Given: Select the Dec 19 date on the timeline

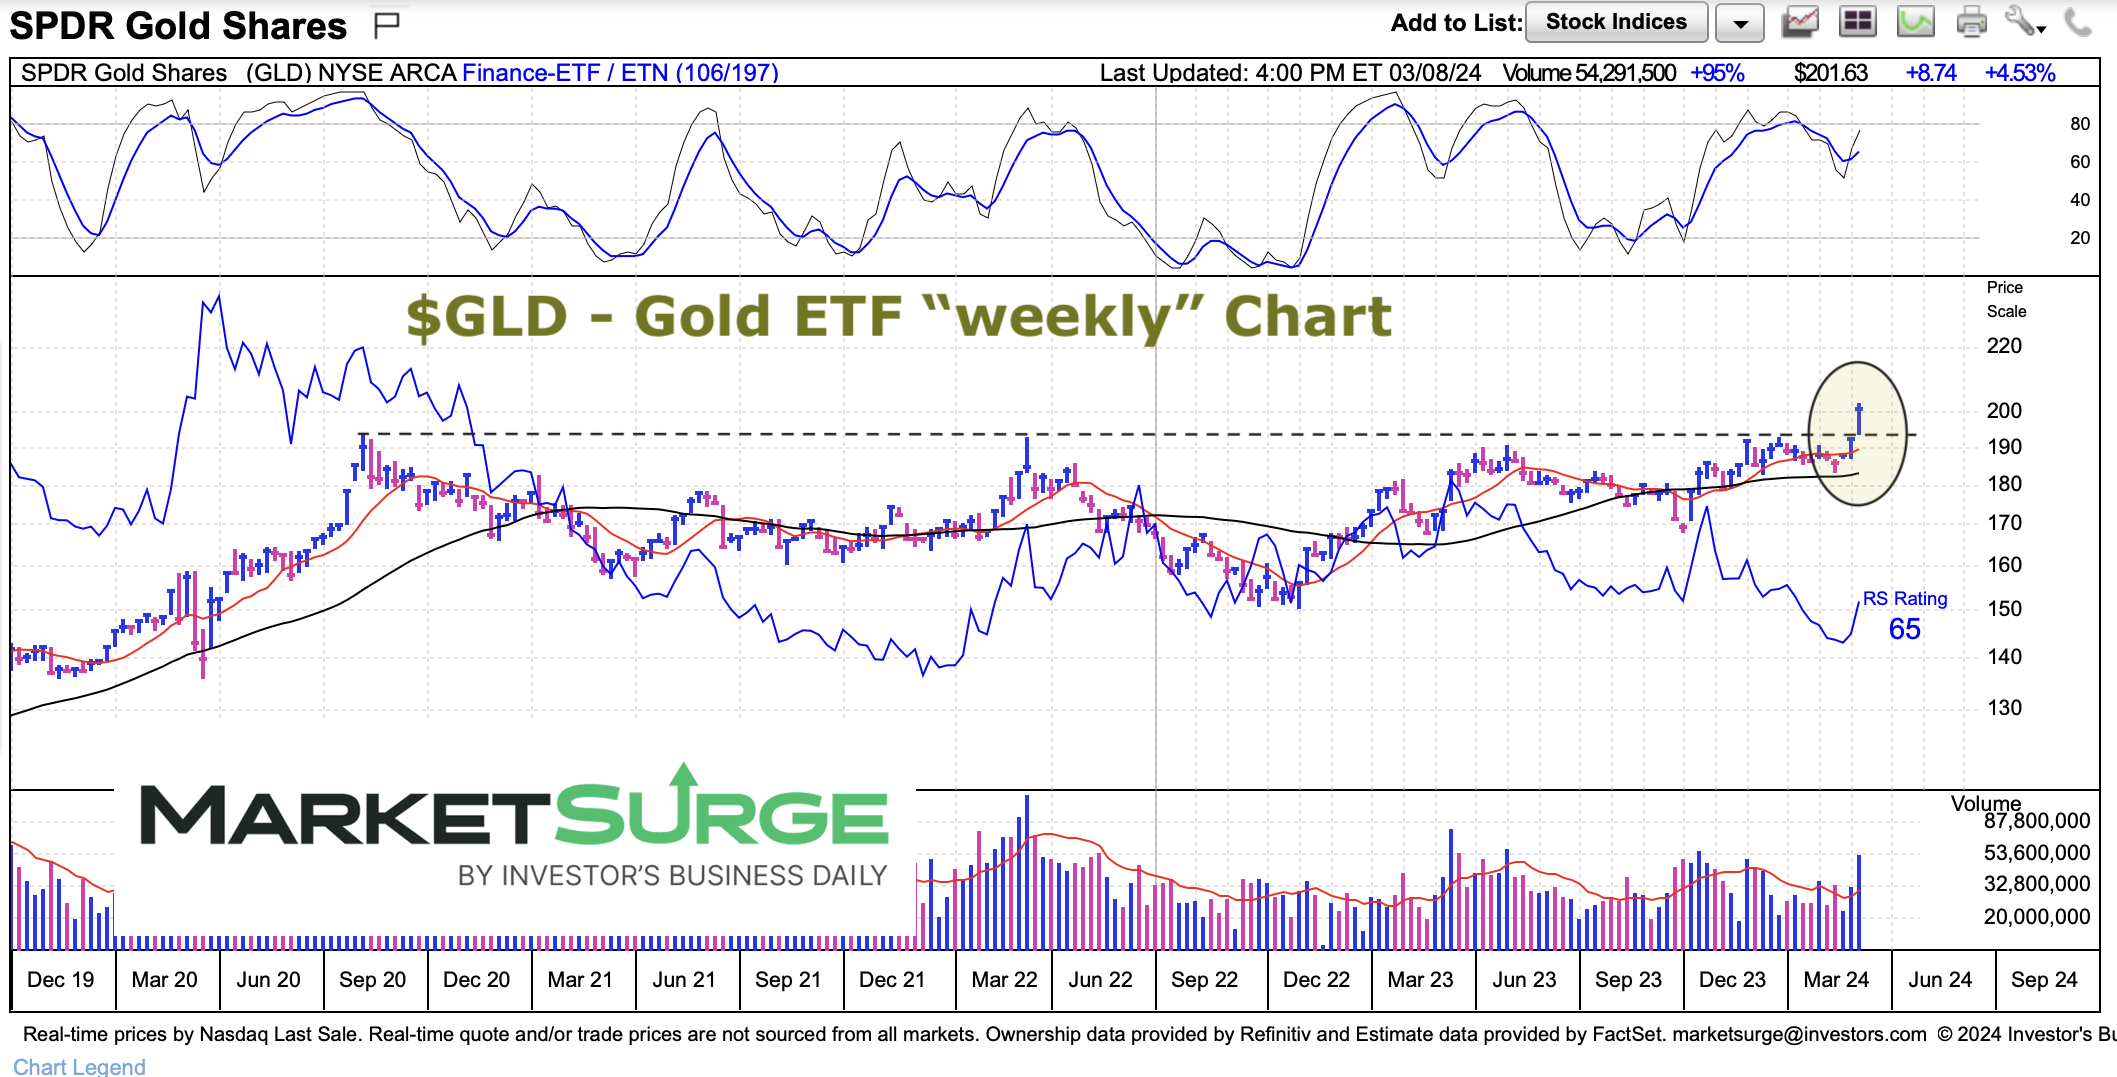Looking at the screenshot, I should pos(61,980).
